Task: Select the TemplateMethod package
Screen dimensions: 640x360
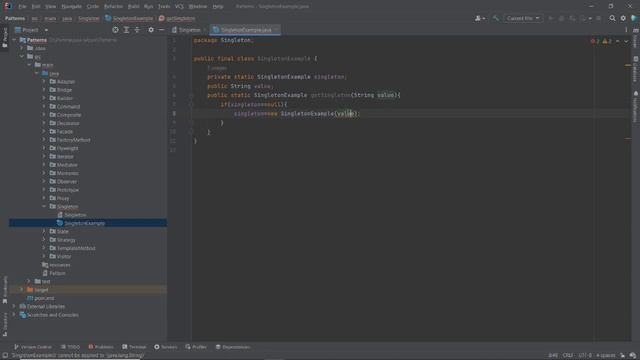Action: (76, 248)
